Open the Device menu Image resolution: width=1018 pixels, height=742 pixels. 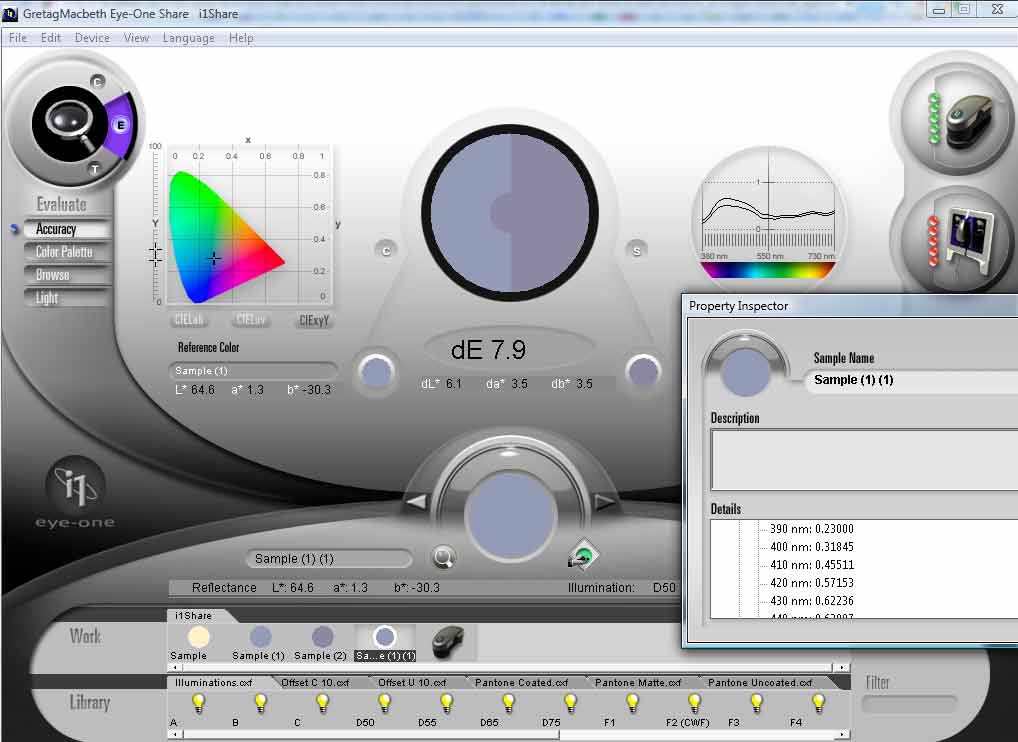point(92,38)
